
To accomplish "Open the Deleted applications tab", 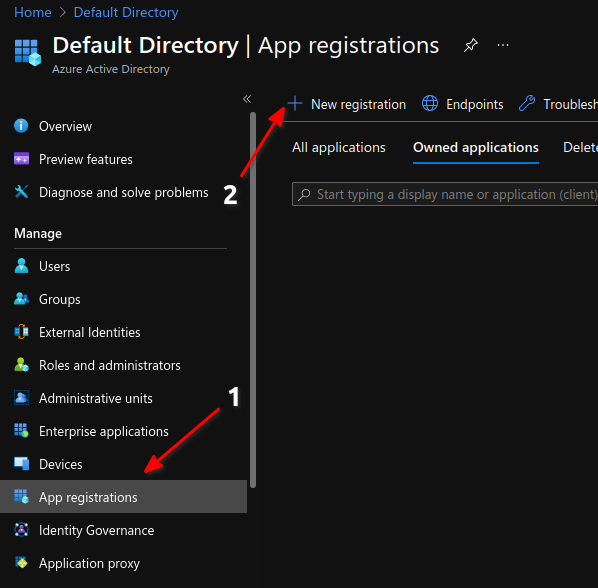I will pyautogui.click(x=580, y=148).
